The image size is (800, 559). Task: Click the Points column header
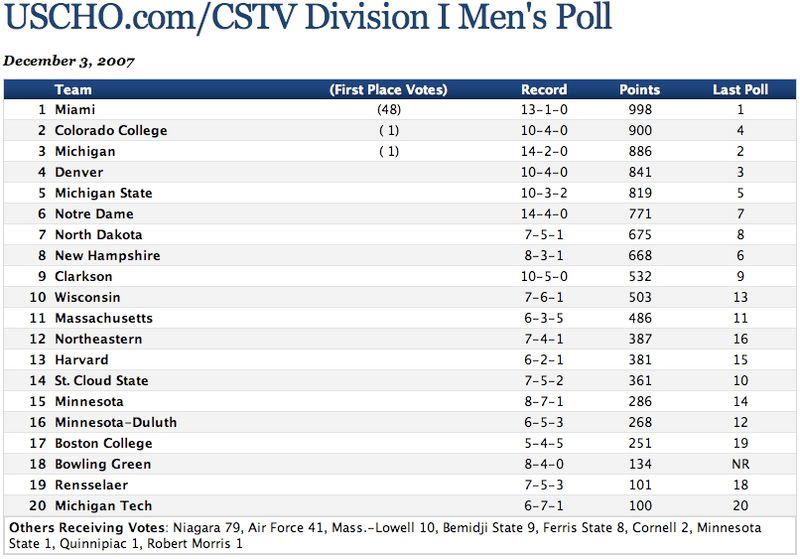(x=640, y=89)
